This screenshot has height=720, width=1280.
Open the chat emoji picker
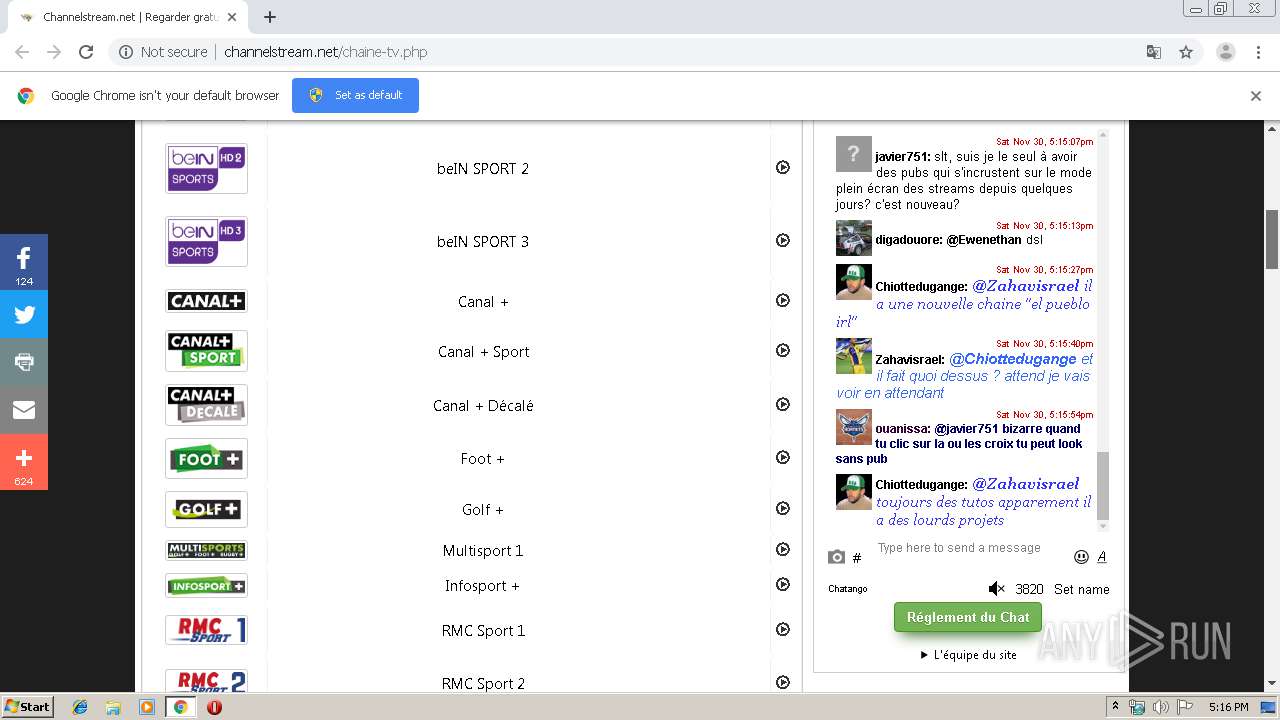(x=1081, y=557)
